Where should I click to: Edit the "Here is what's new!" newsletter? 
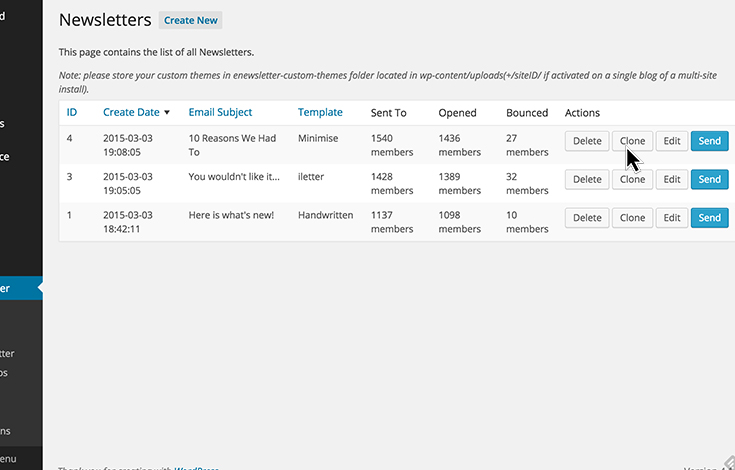672,218
